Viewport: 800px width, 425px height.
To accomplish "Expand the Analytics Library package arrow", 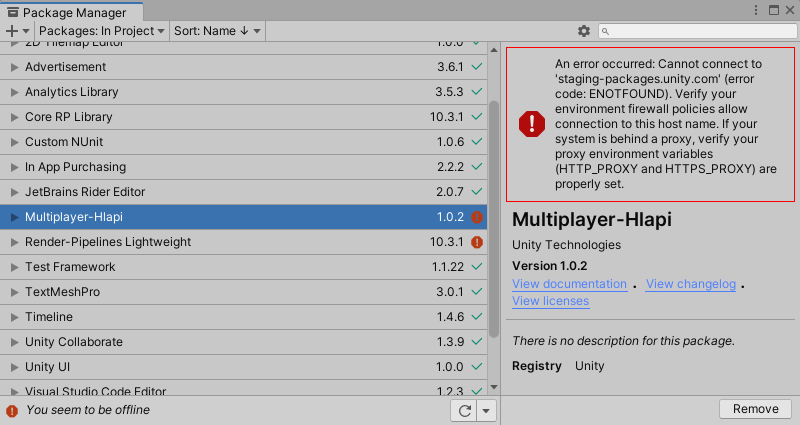I will click(15, 92).
